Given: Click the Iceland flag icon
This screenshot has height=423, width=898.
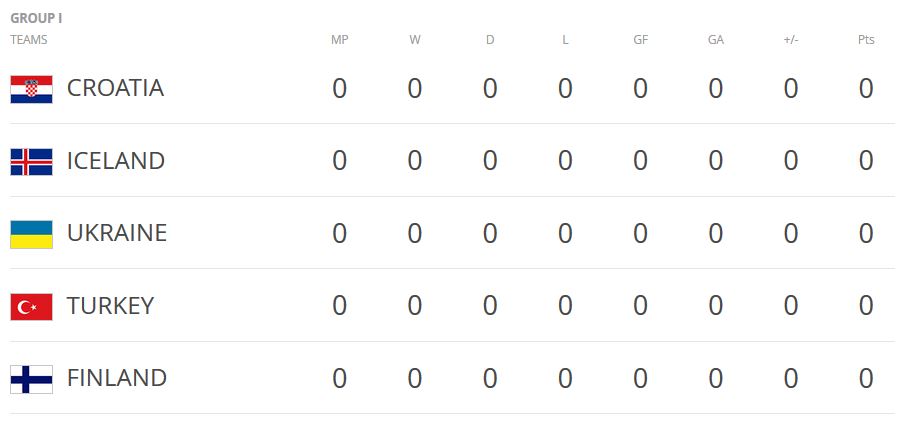Looking at the screenshot, I should pyautogui.click(x=31, y=162).
